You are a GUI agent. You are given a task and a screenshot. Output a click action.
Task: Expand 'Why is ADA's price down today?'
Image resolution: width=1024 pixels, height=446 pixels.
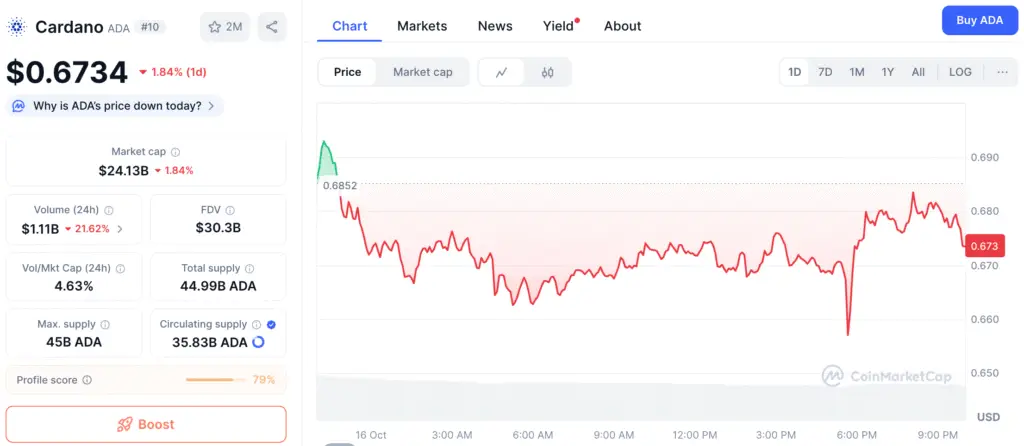click(116, 106)
